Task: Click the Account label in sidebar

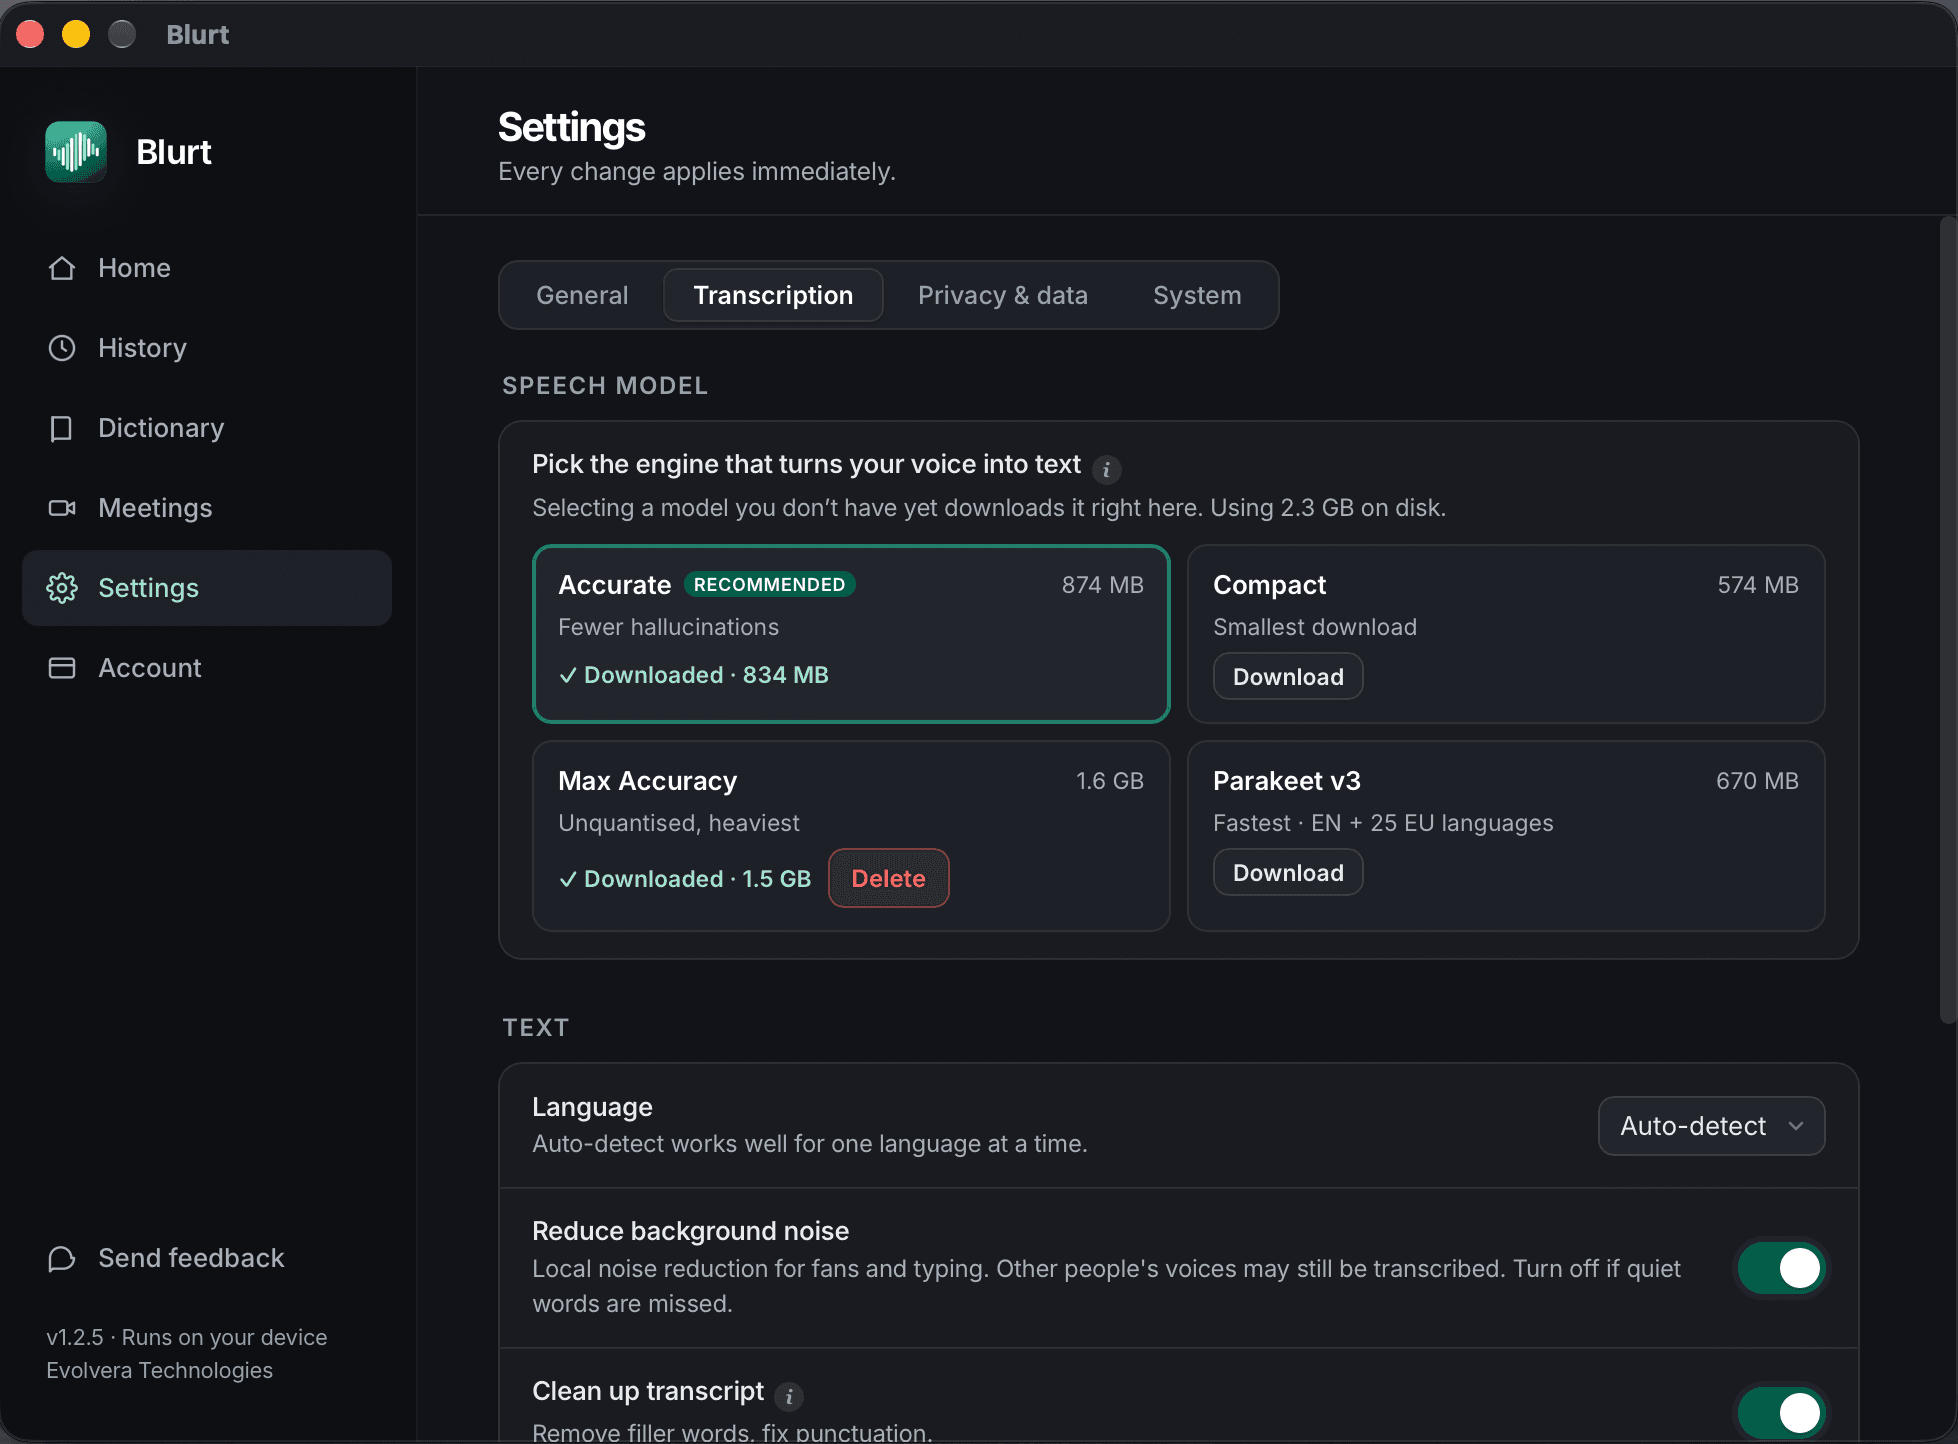Action: click(150, 668)
